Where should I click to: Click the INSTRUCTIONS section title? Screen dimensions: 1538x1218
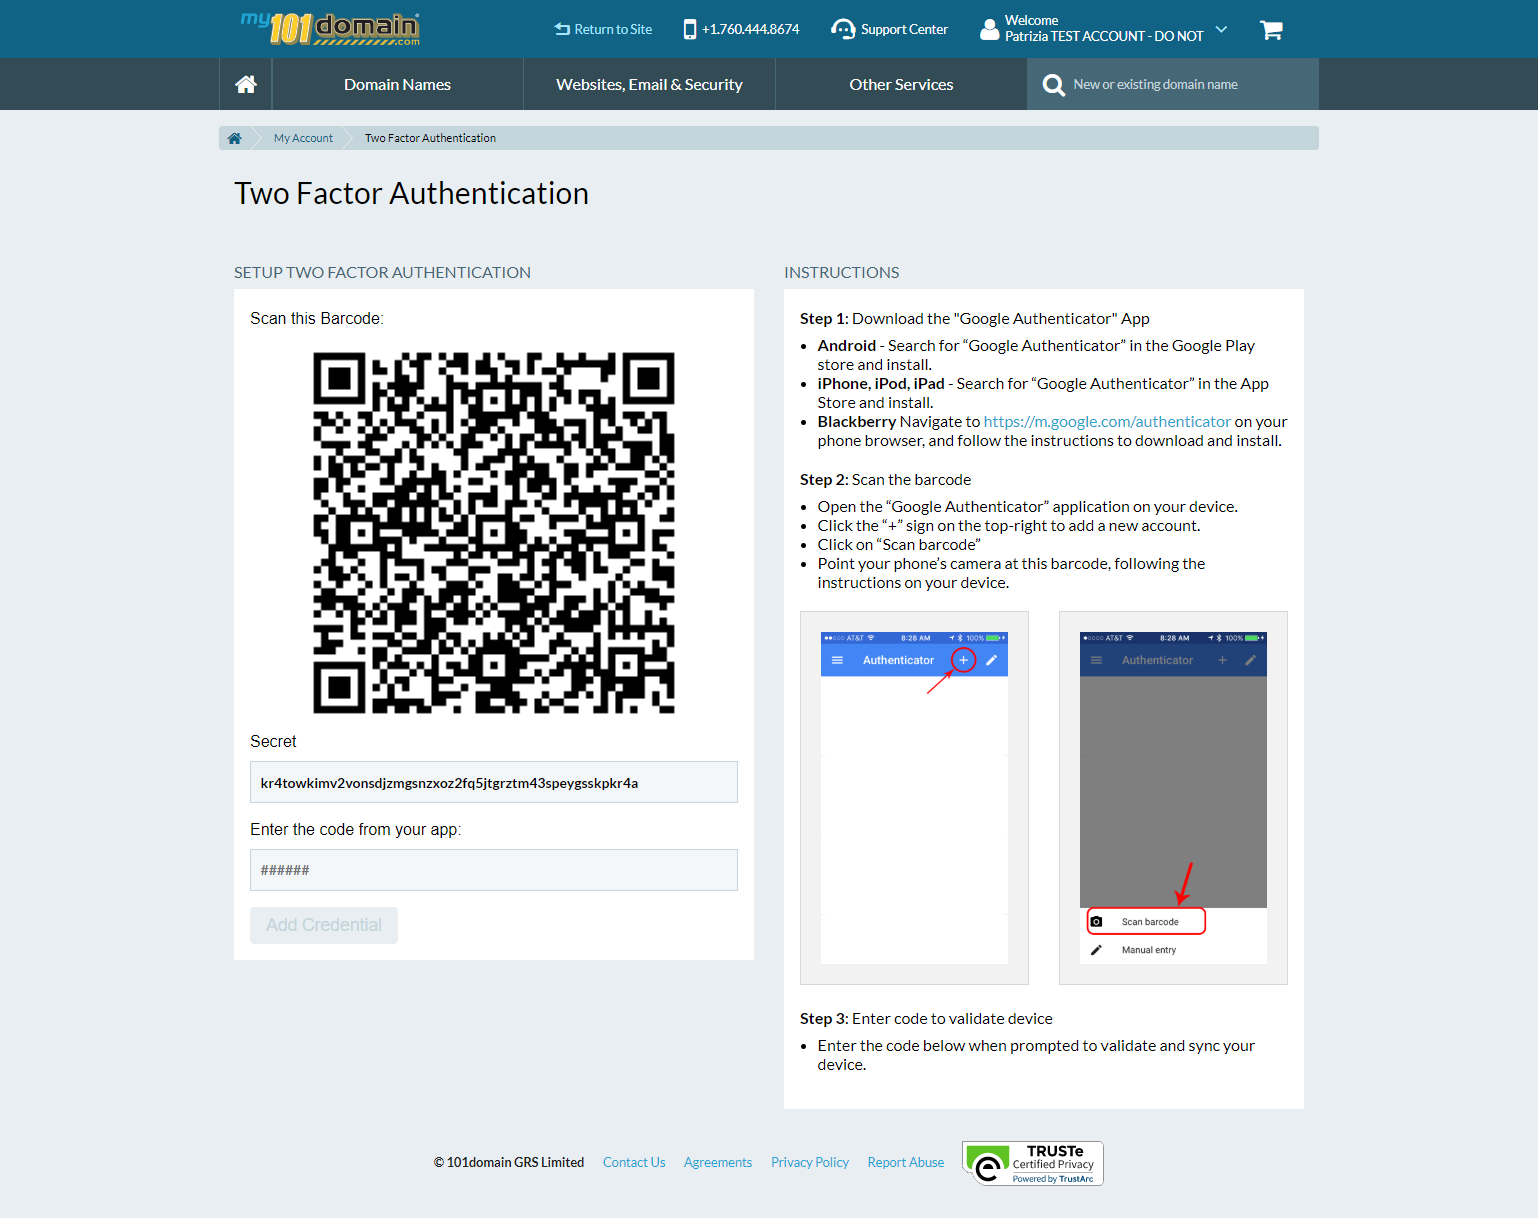click(842, 272)
